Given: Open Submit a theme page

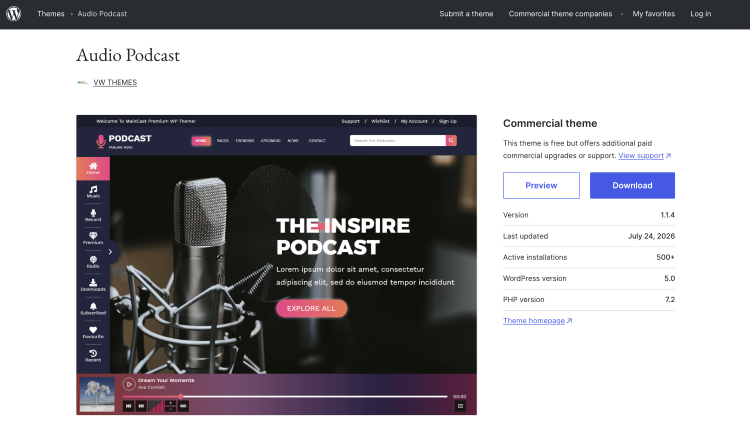Looking at the screenshot, I should tap(466, 14).
